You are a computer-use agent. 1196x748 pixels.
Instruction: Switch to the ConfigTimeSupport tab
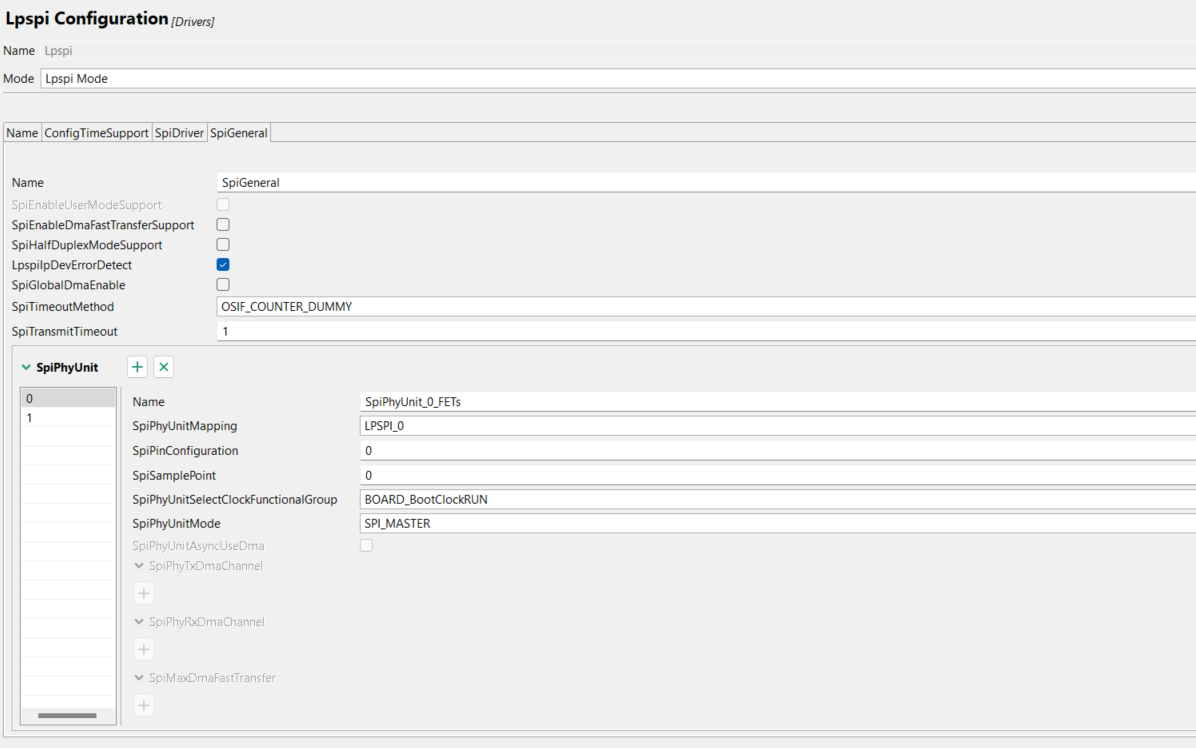[96, 132]
